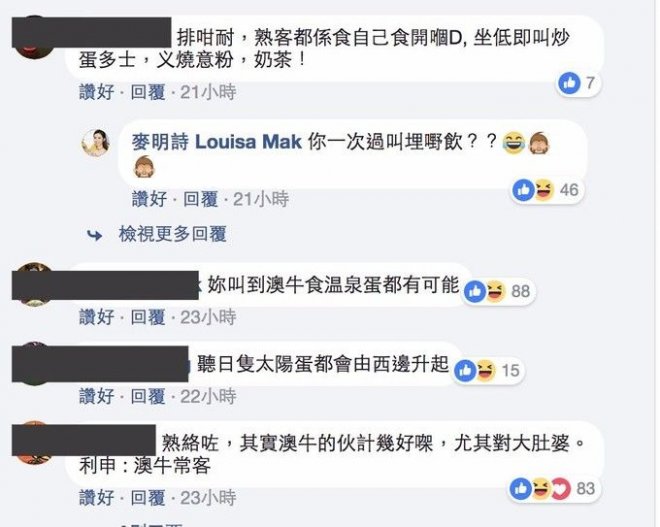Like Louisa Mak's reply via 讚好
This screenshot has width=660, height=527.
[149, 199]
